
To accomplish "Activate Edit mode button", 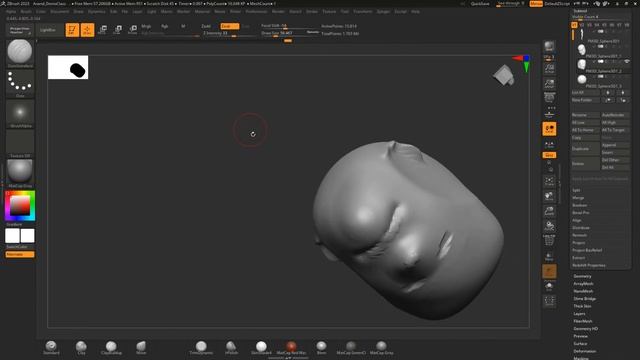I will tap(72, 30).
